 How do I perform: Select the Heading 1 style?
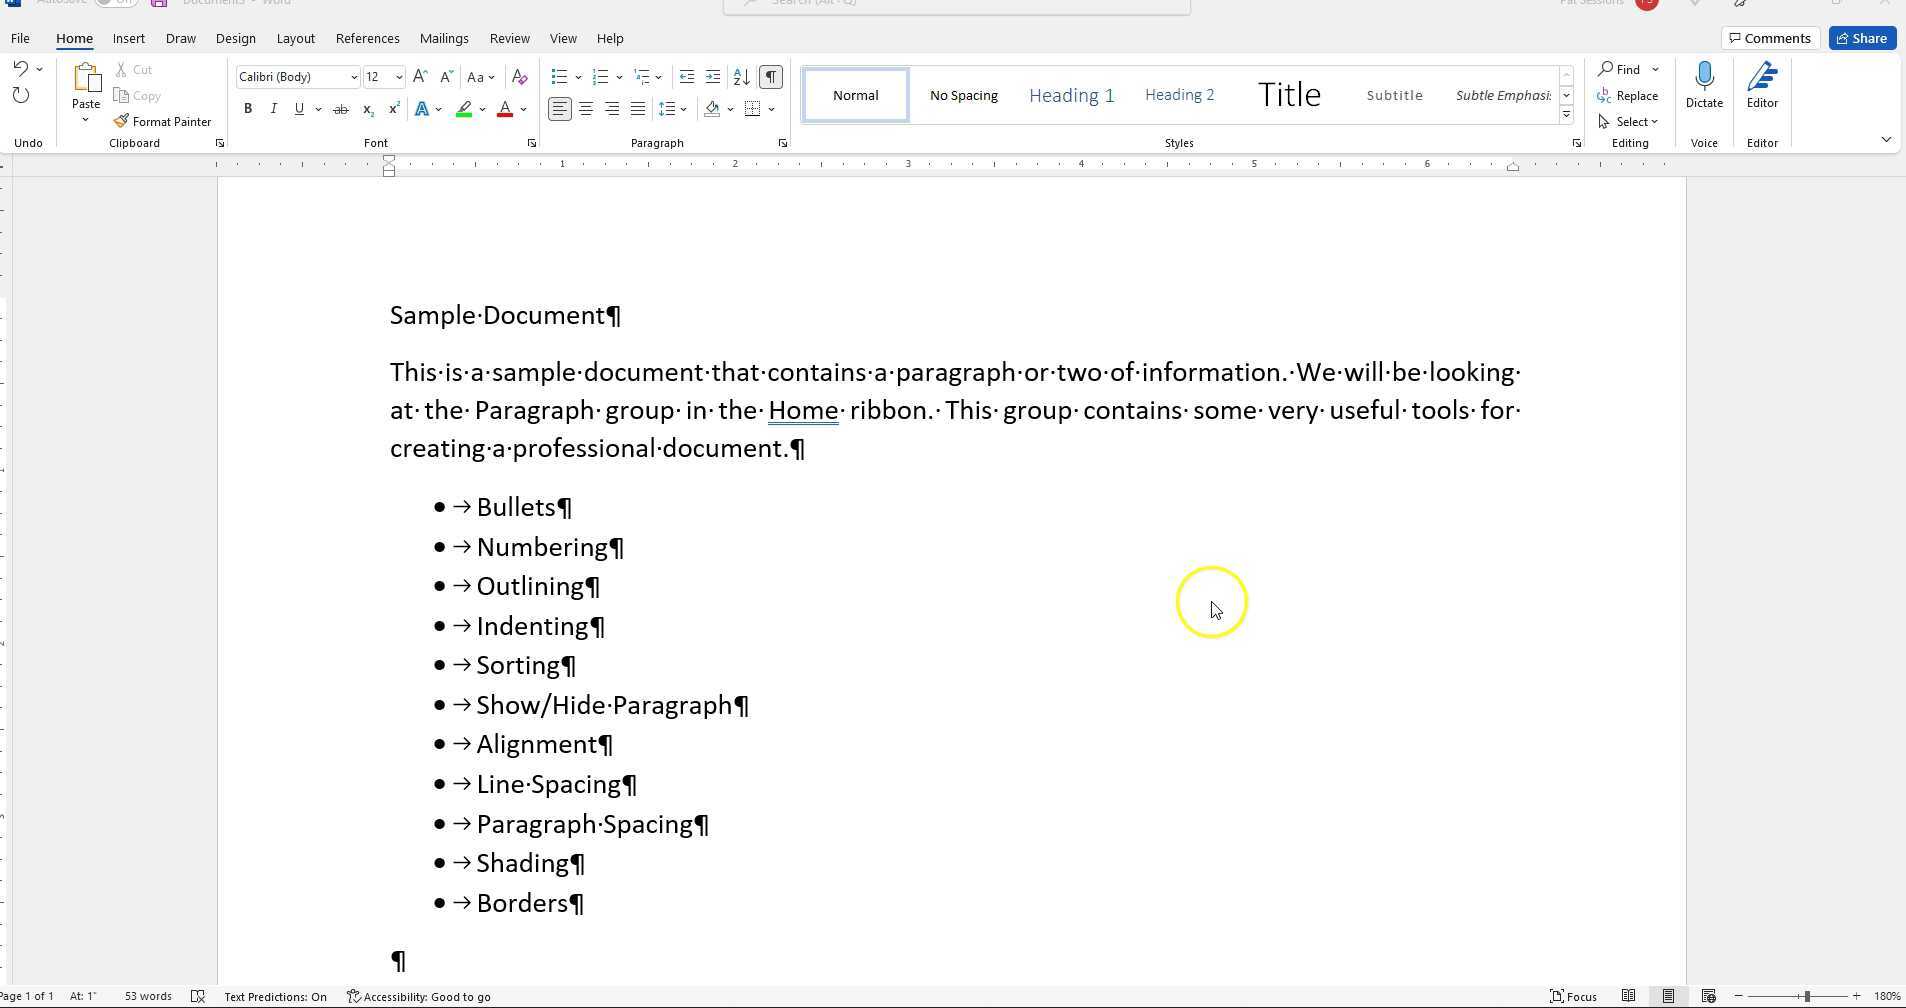click(x=1070, y=94)
